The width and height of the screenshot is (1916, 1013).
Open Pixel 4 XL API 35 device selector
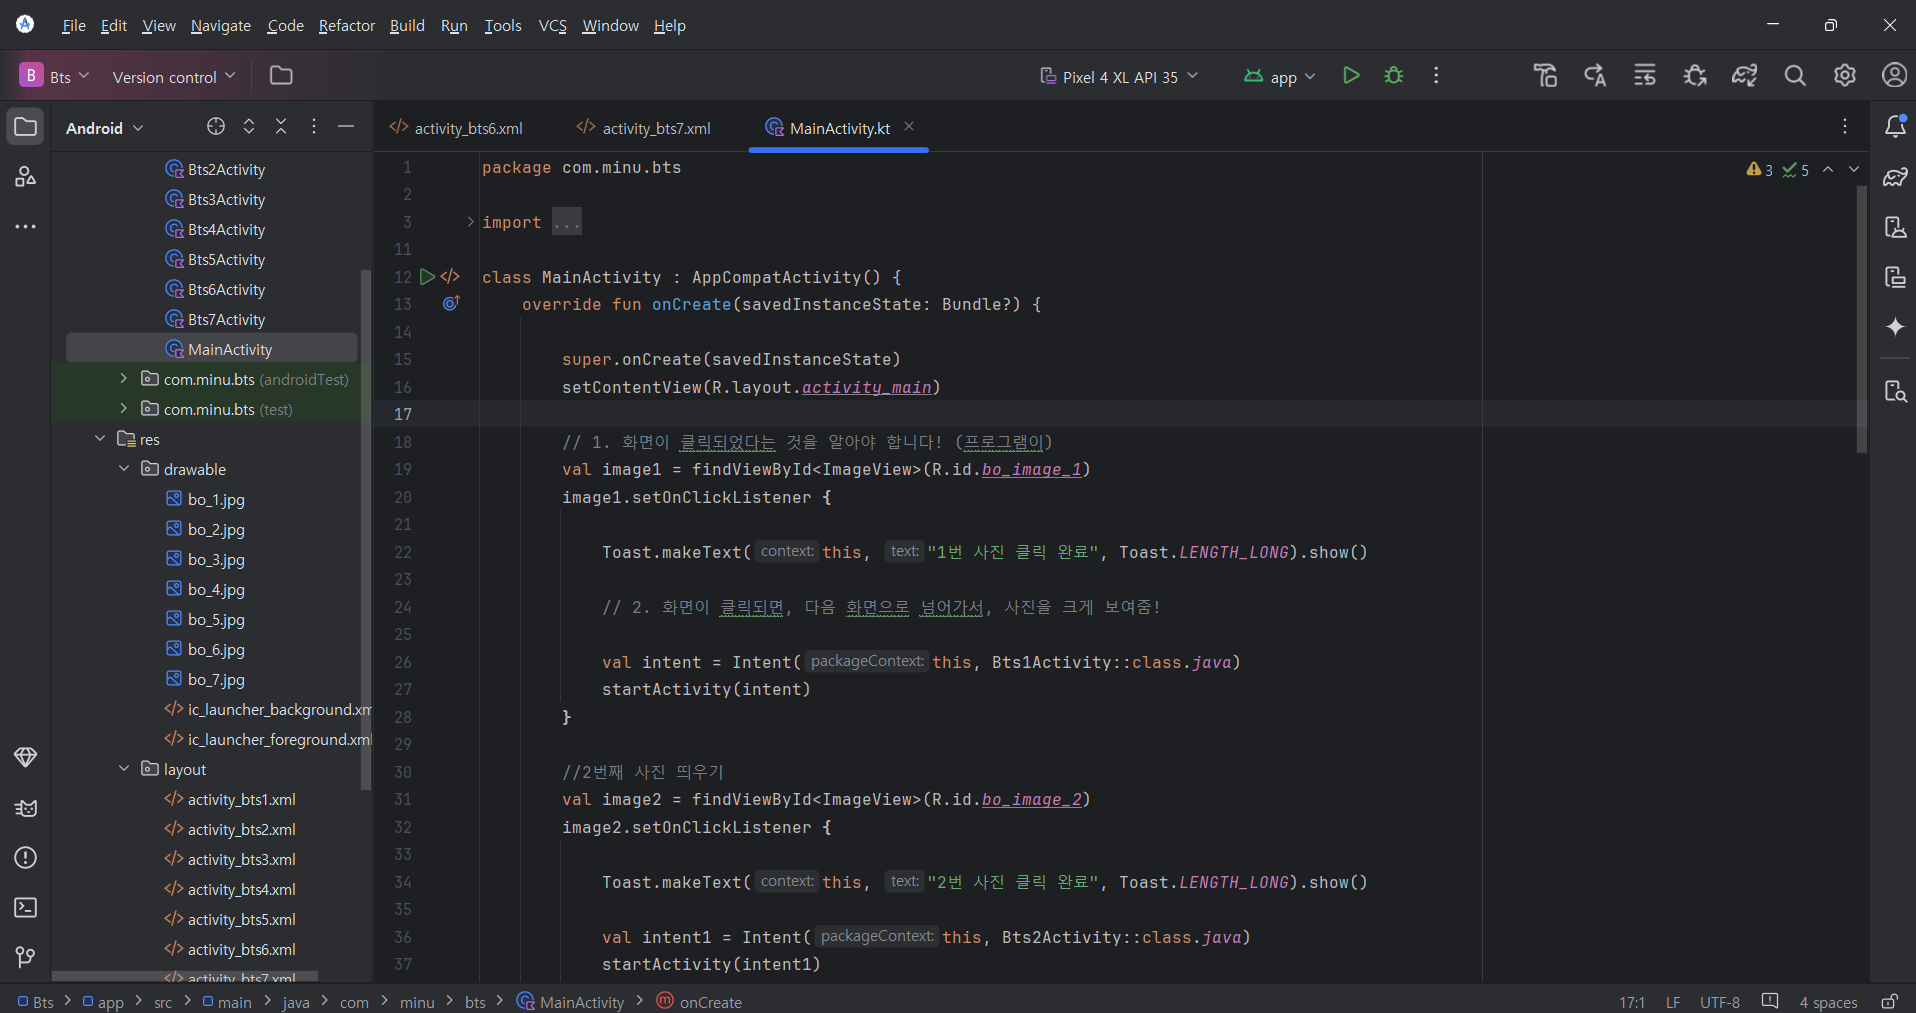click(x=1118, y=76)
